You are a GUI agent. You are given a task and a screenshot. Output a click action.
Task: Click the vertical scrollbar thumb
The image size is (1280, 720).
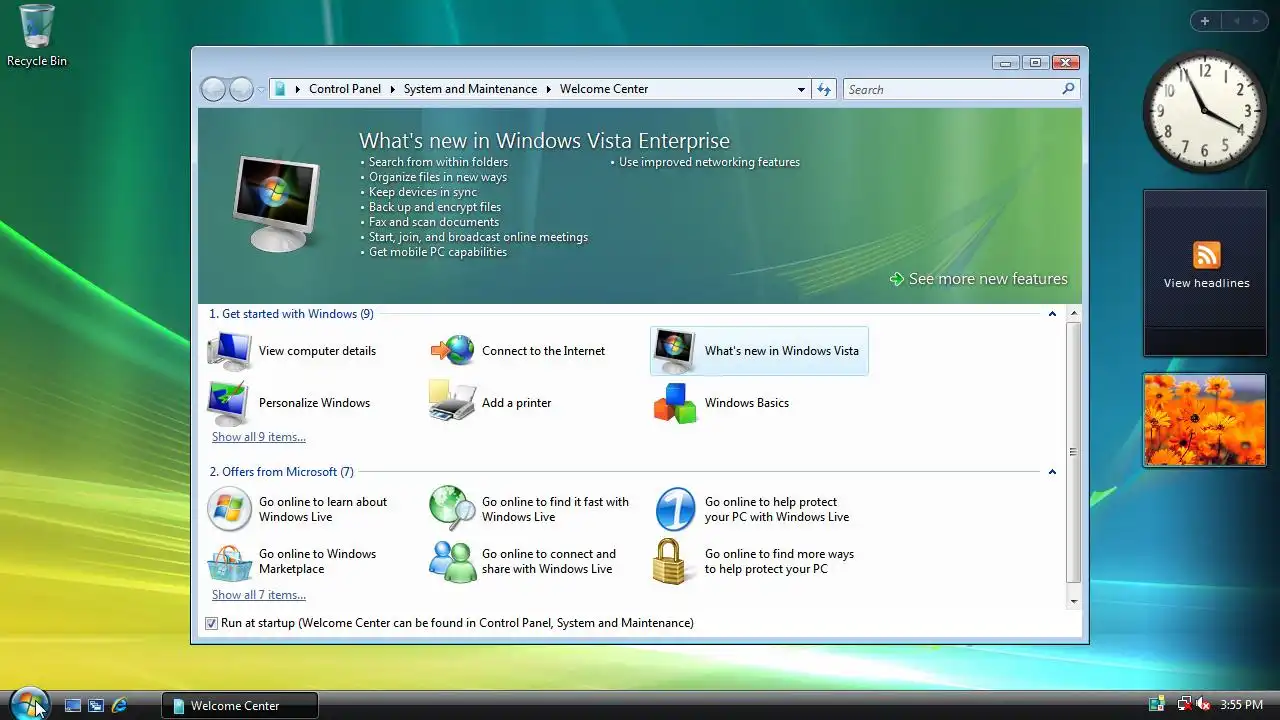[x=1073, y=452]
